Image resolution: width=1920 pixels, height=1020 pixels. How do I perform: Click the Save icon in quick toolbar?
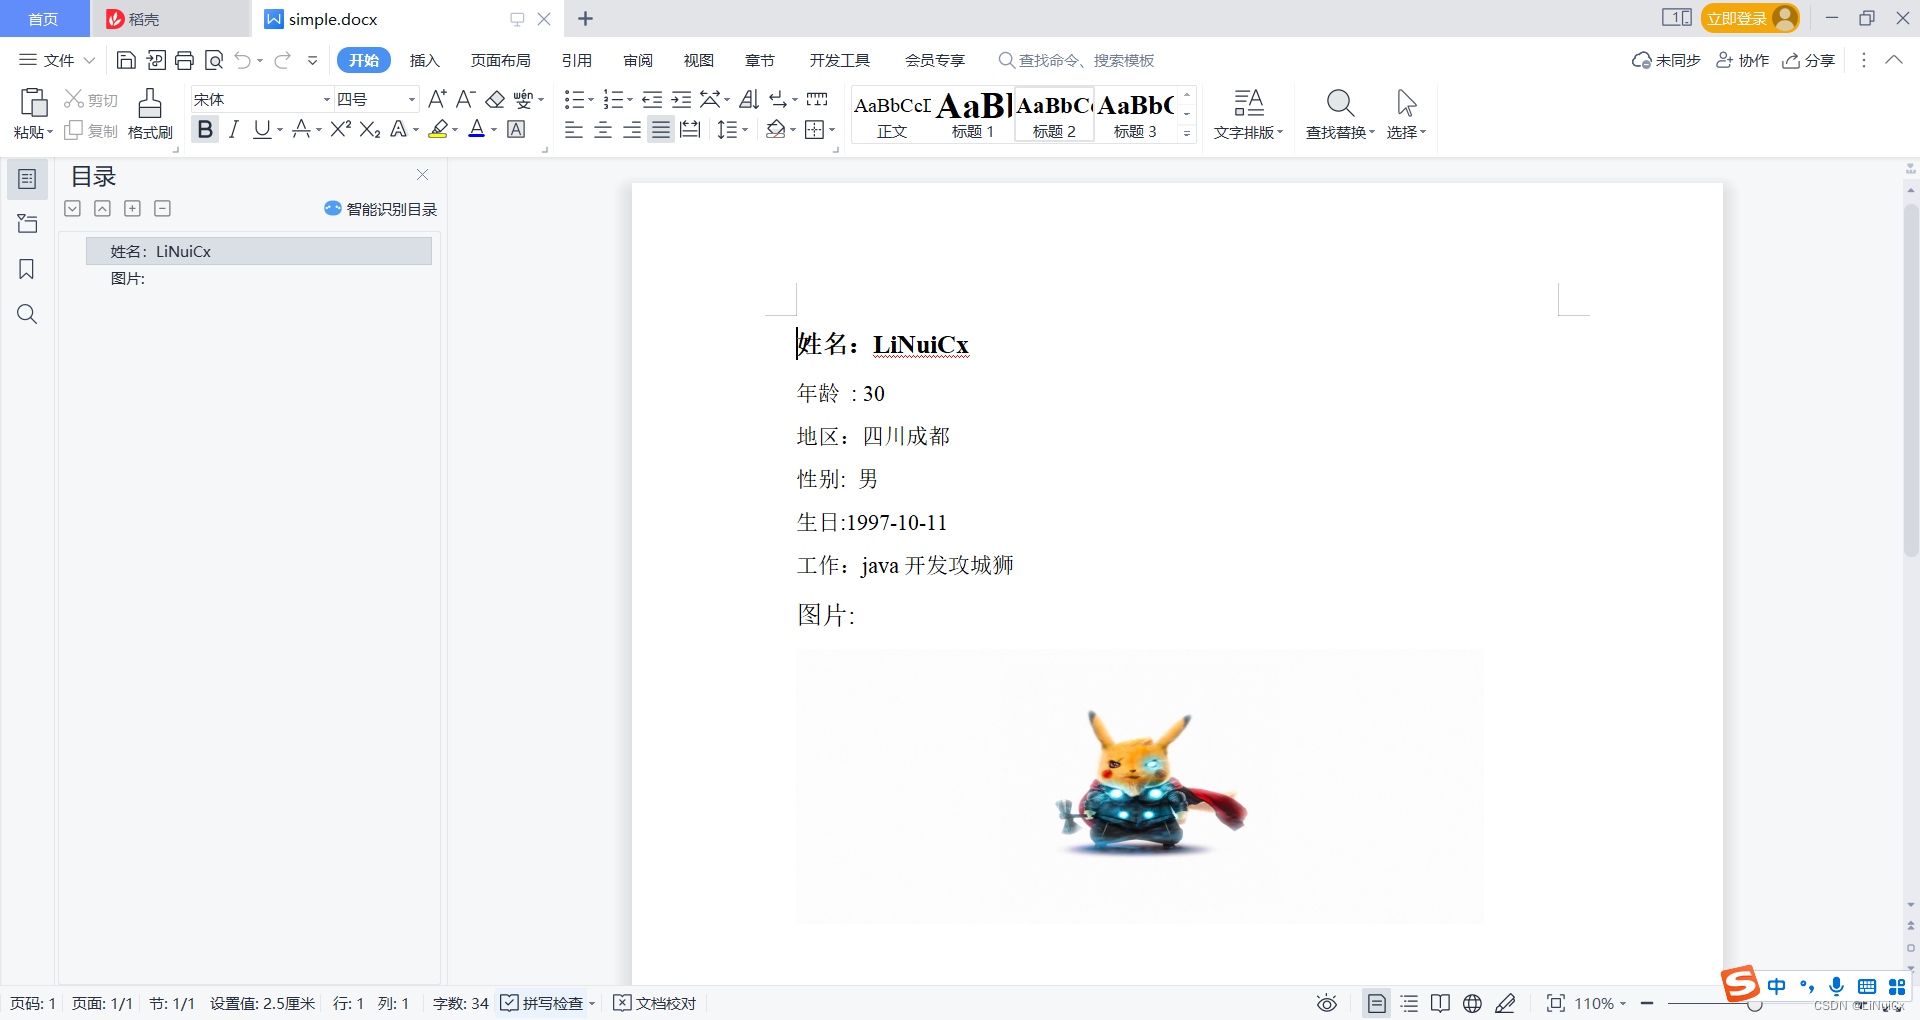[x=126, y=60]
